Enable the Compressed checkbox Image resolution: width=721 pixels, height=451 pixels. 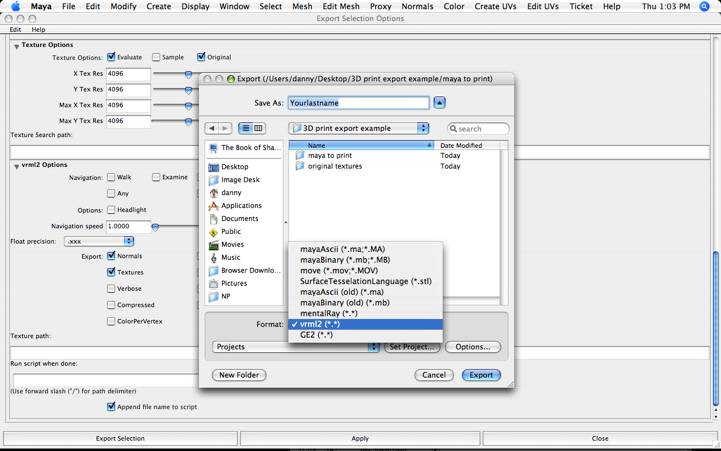[111, 305]
